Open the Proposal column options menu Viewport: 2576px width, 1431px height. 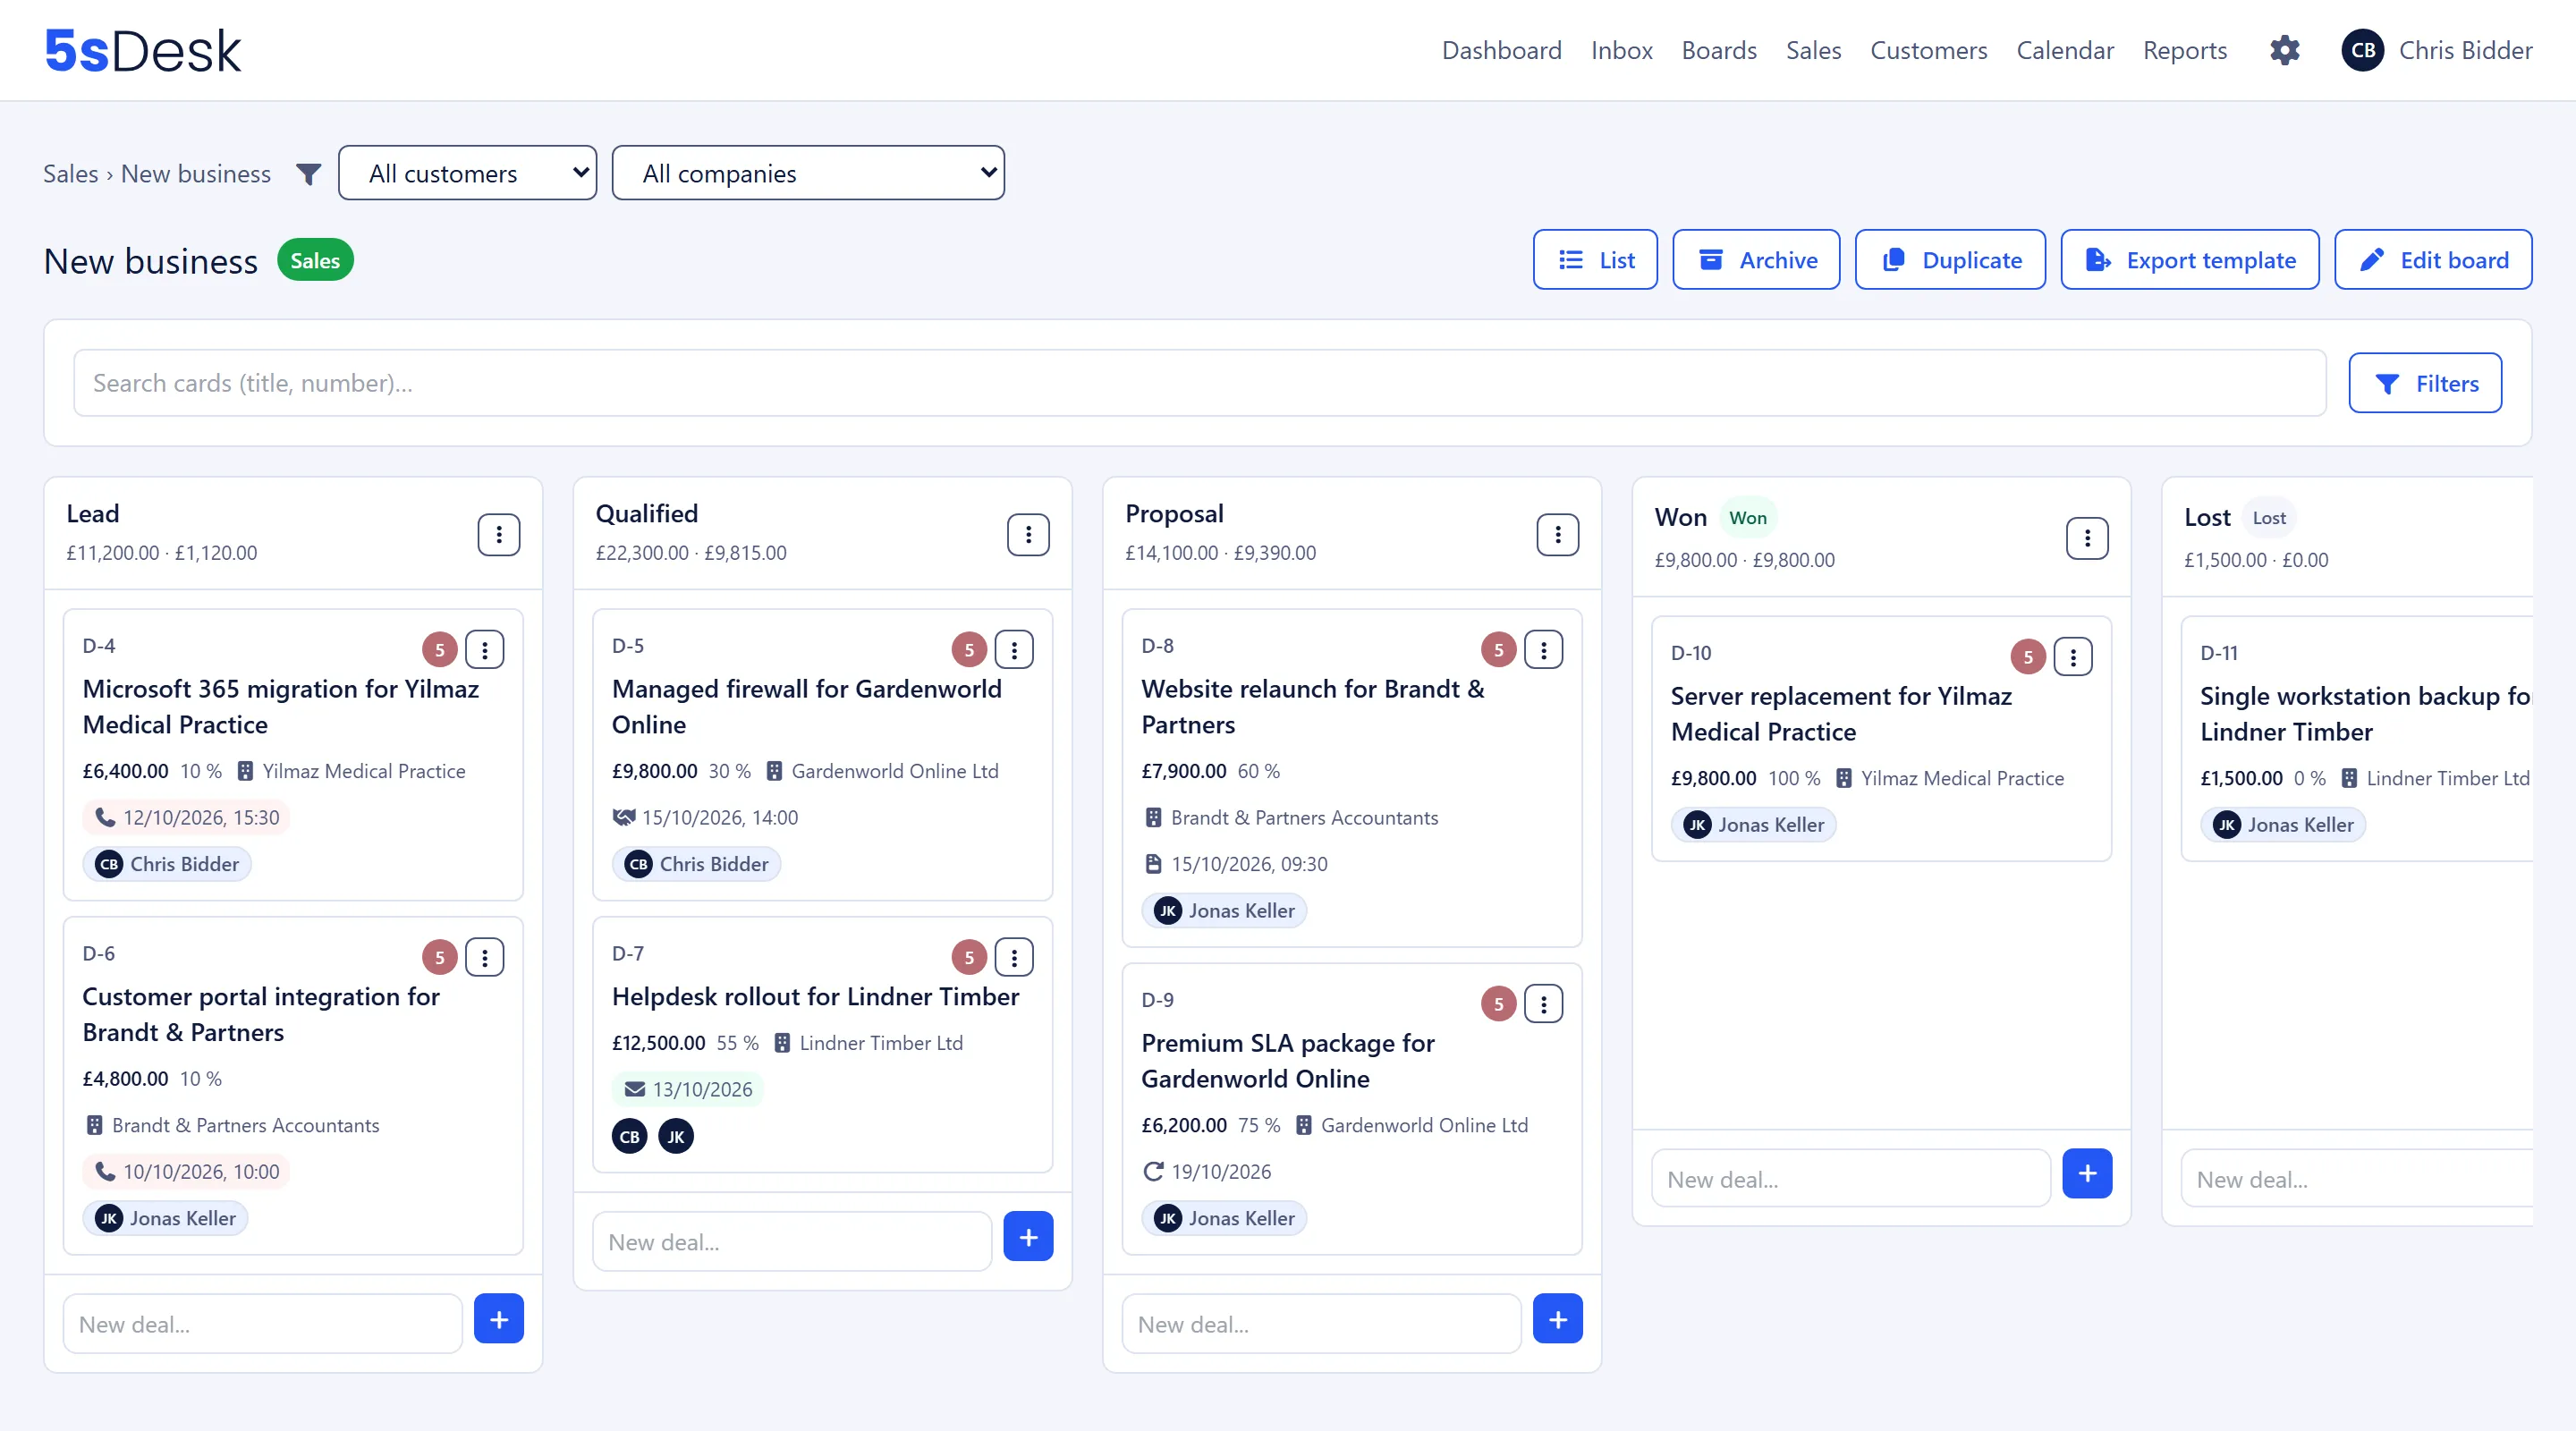[1557, 534]
